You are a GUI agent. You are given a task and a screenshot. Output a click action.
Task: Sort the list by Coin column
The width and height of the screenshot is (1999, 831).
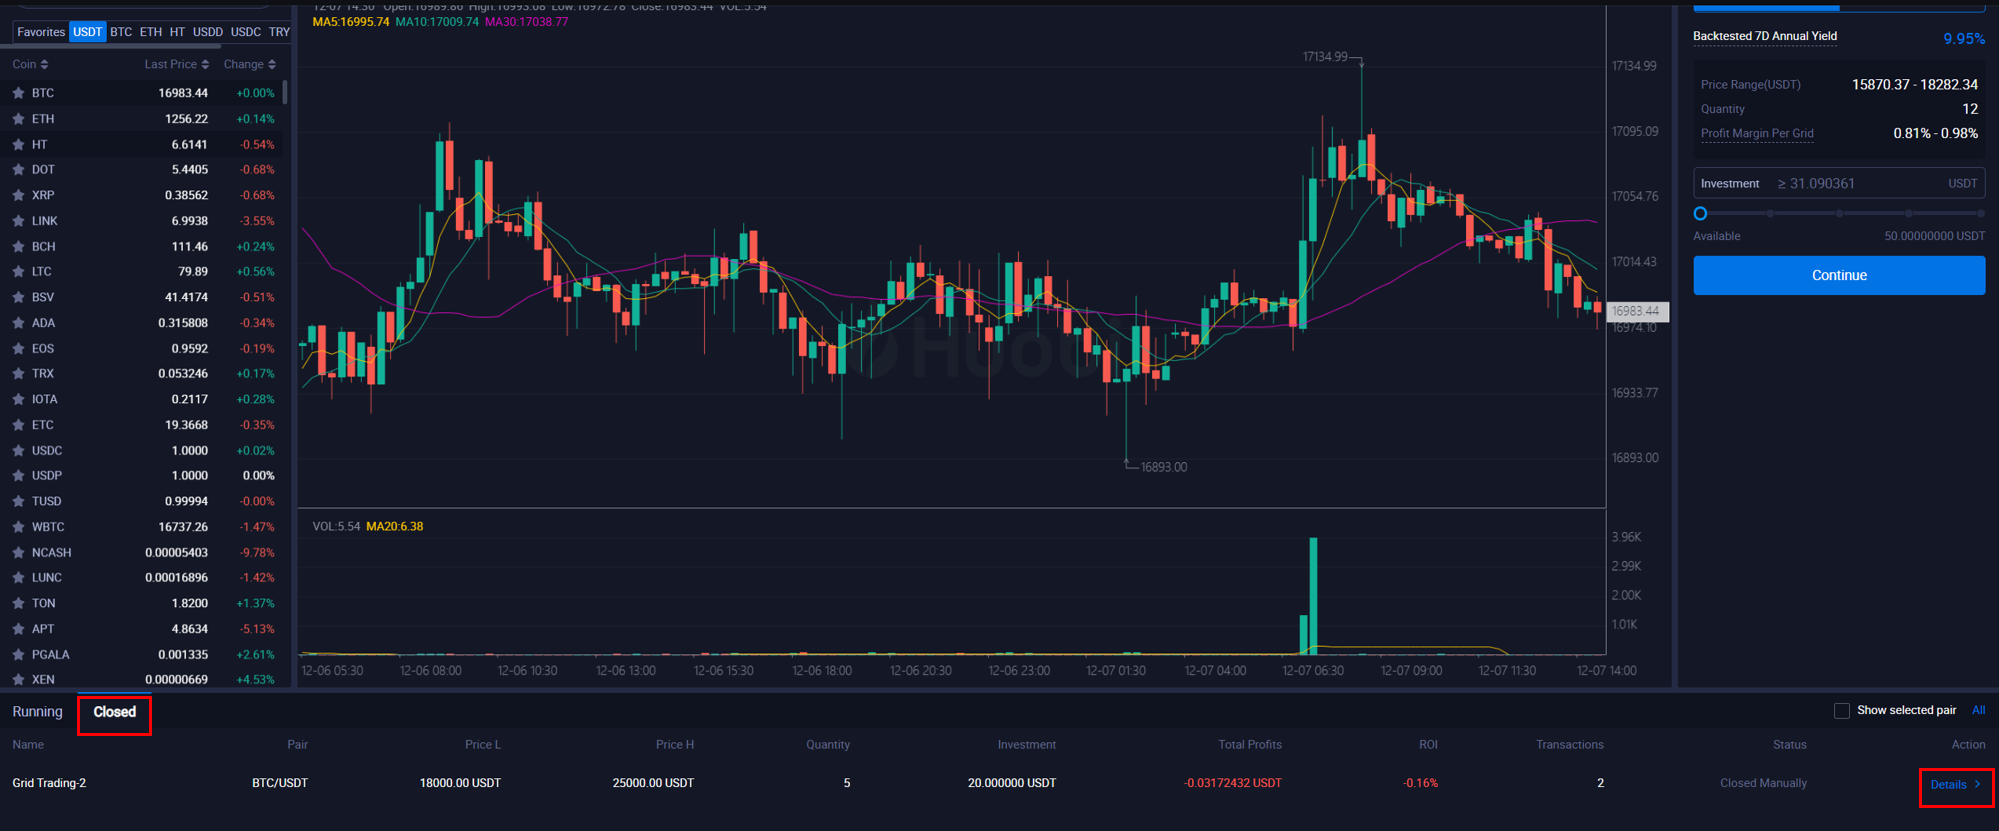[x=30, y=64]
